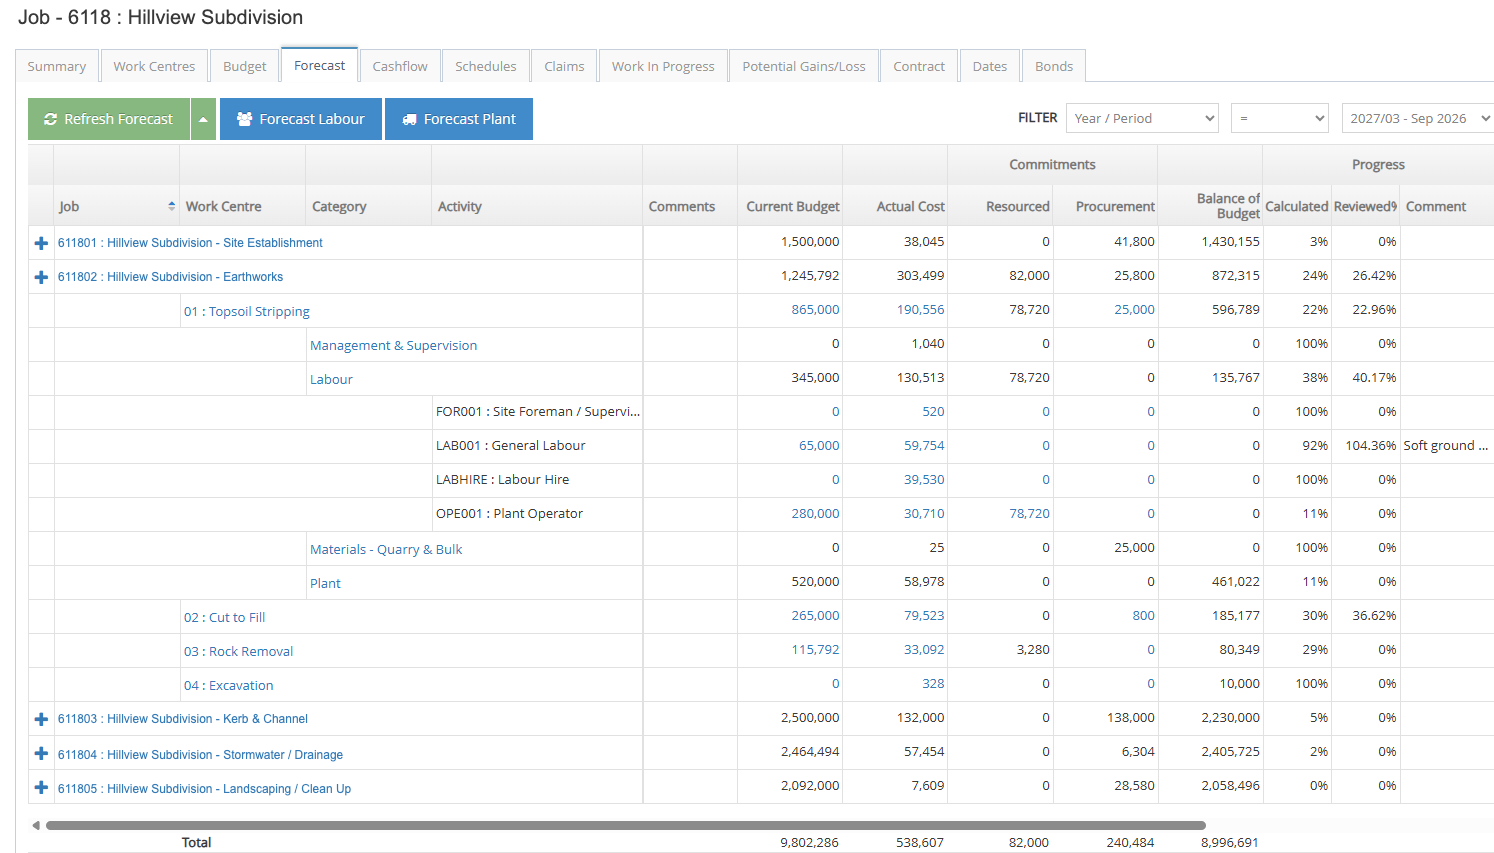
Task: Open Materials - Quarry & Bulk link
Action: tap(386, 549)
